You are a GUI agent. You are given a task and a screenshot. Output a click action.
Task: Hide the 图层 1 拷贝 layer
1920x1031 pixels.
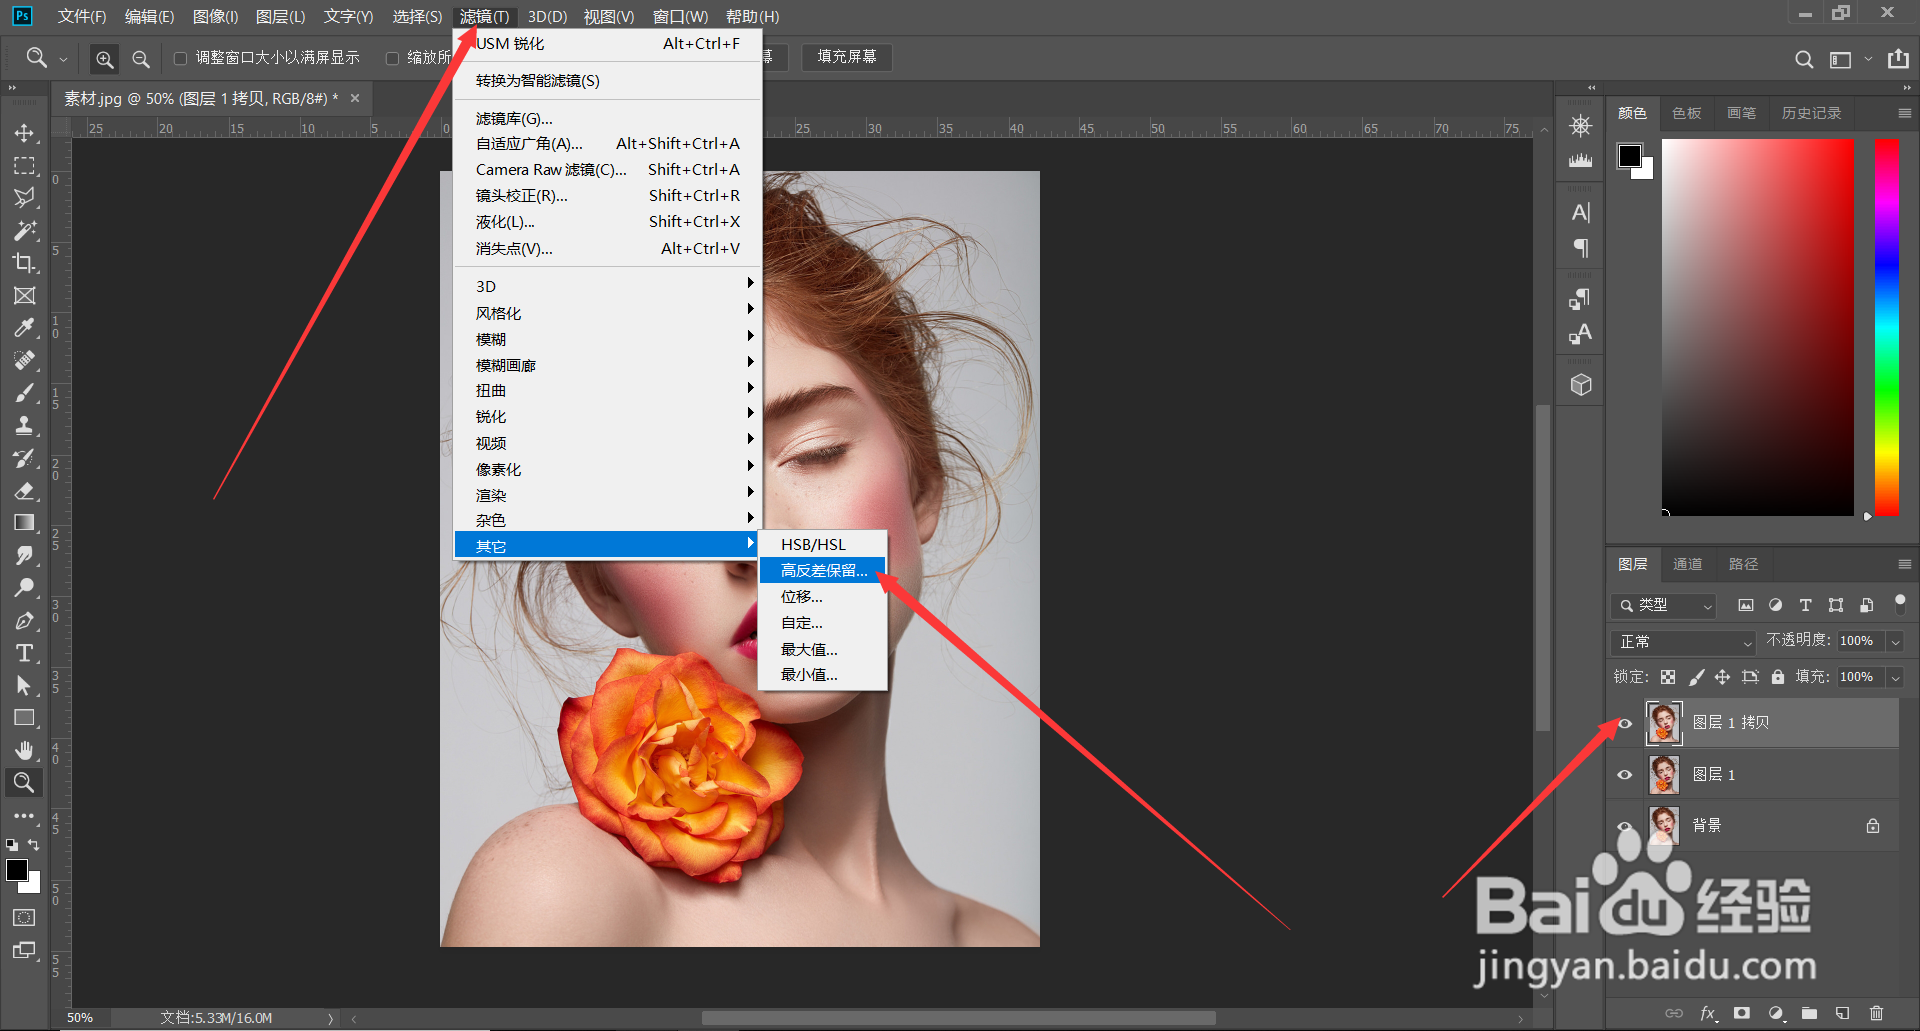(1625, 723)
